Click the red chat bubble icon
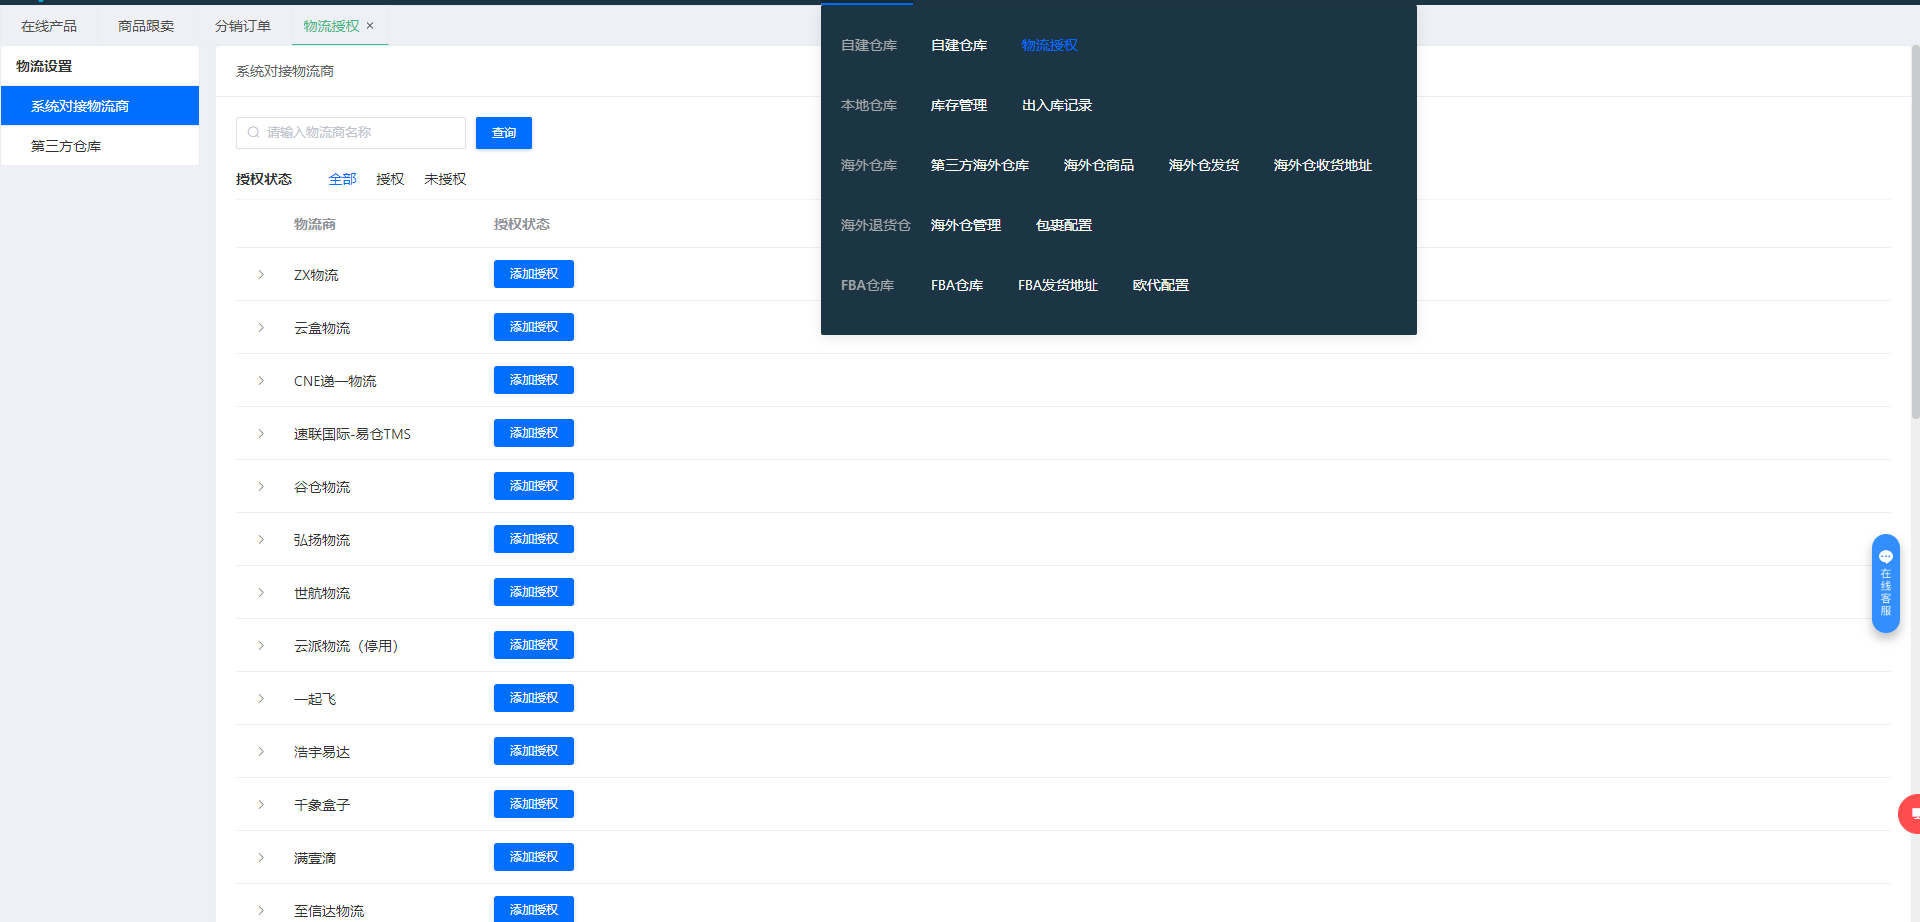 coord(1910,814)
